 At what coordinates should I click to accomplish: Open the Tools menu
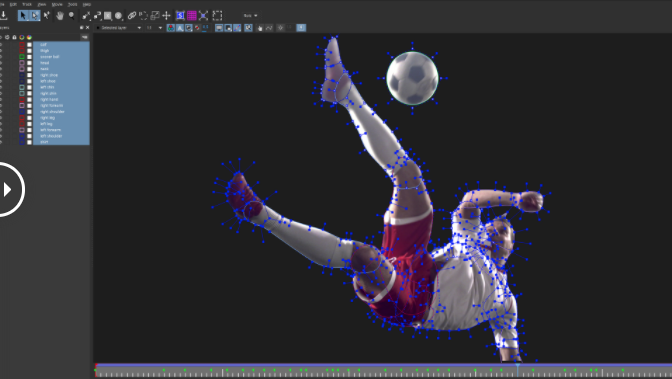click(72, 4)
